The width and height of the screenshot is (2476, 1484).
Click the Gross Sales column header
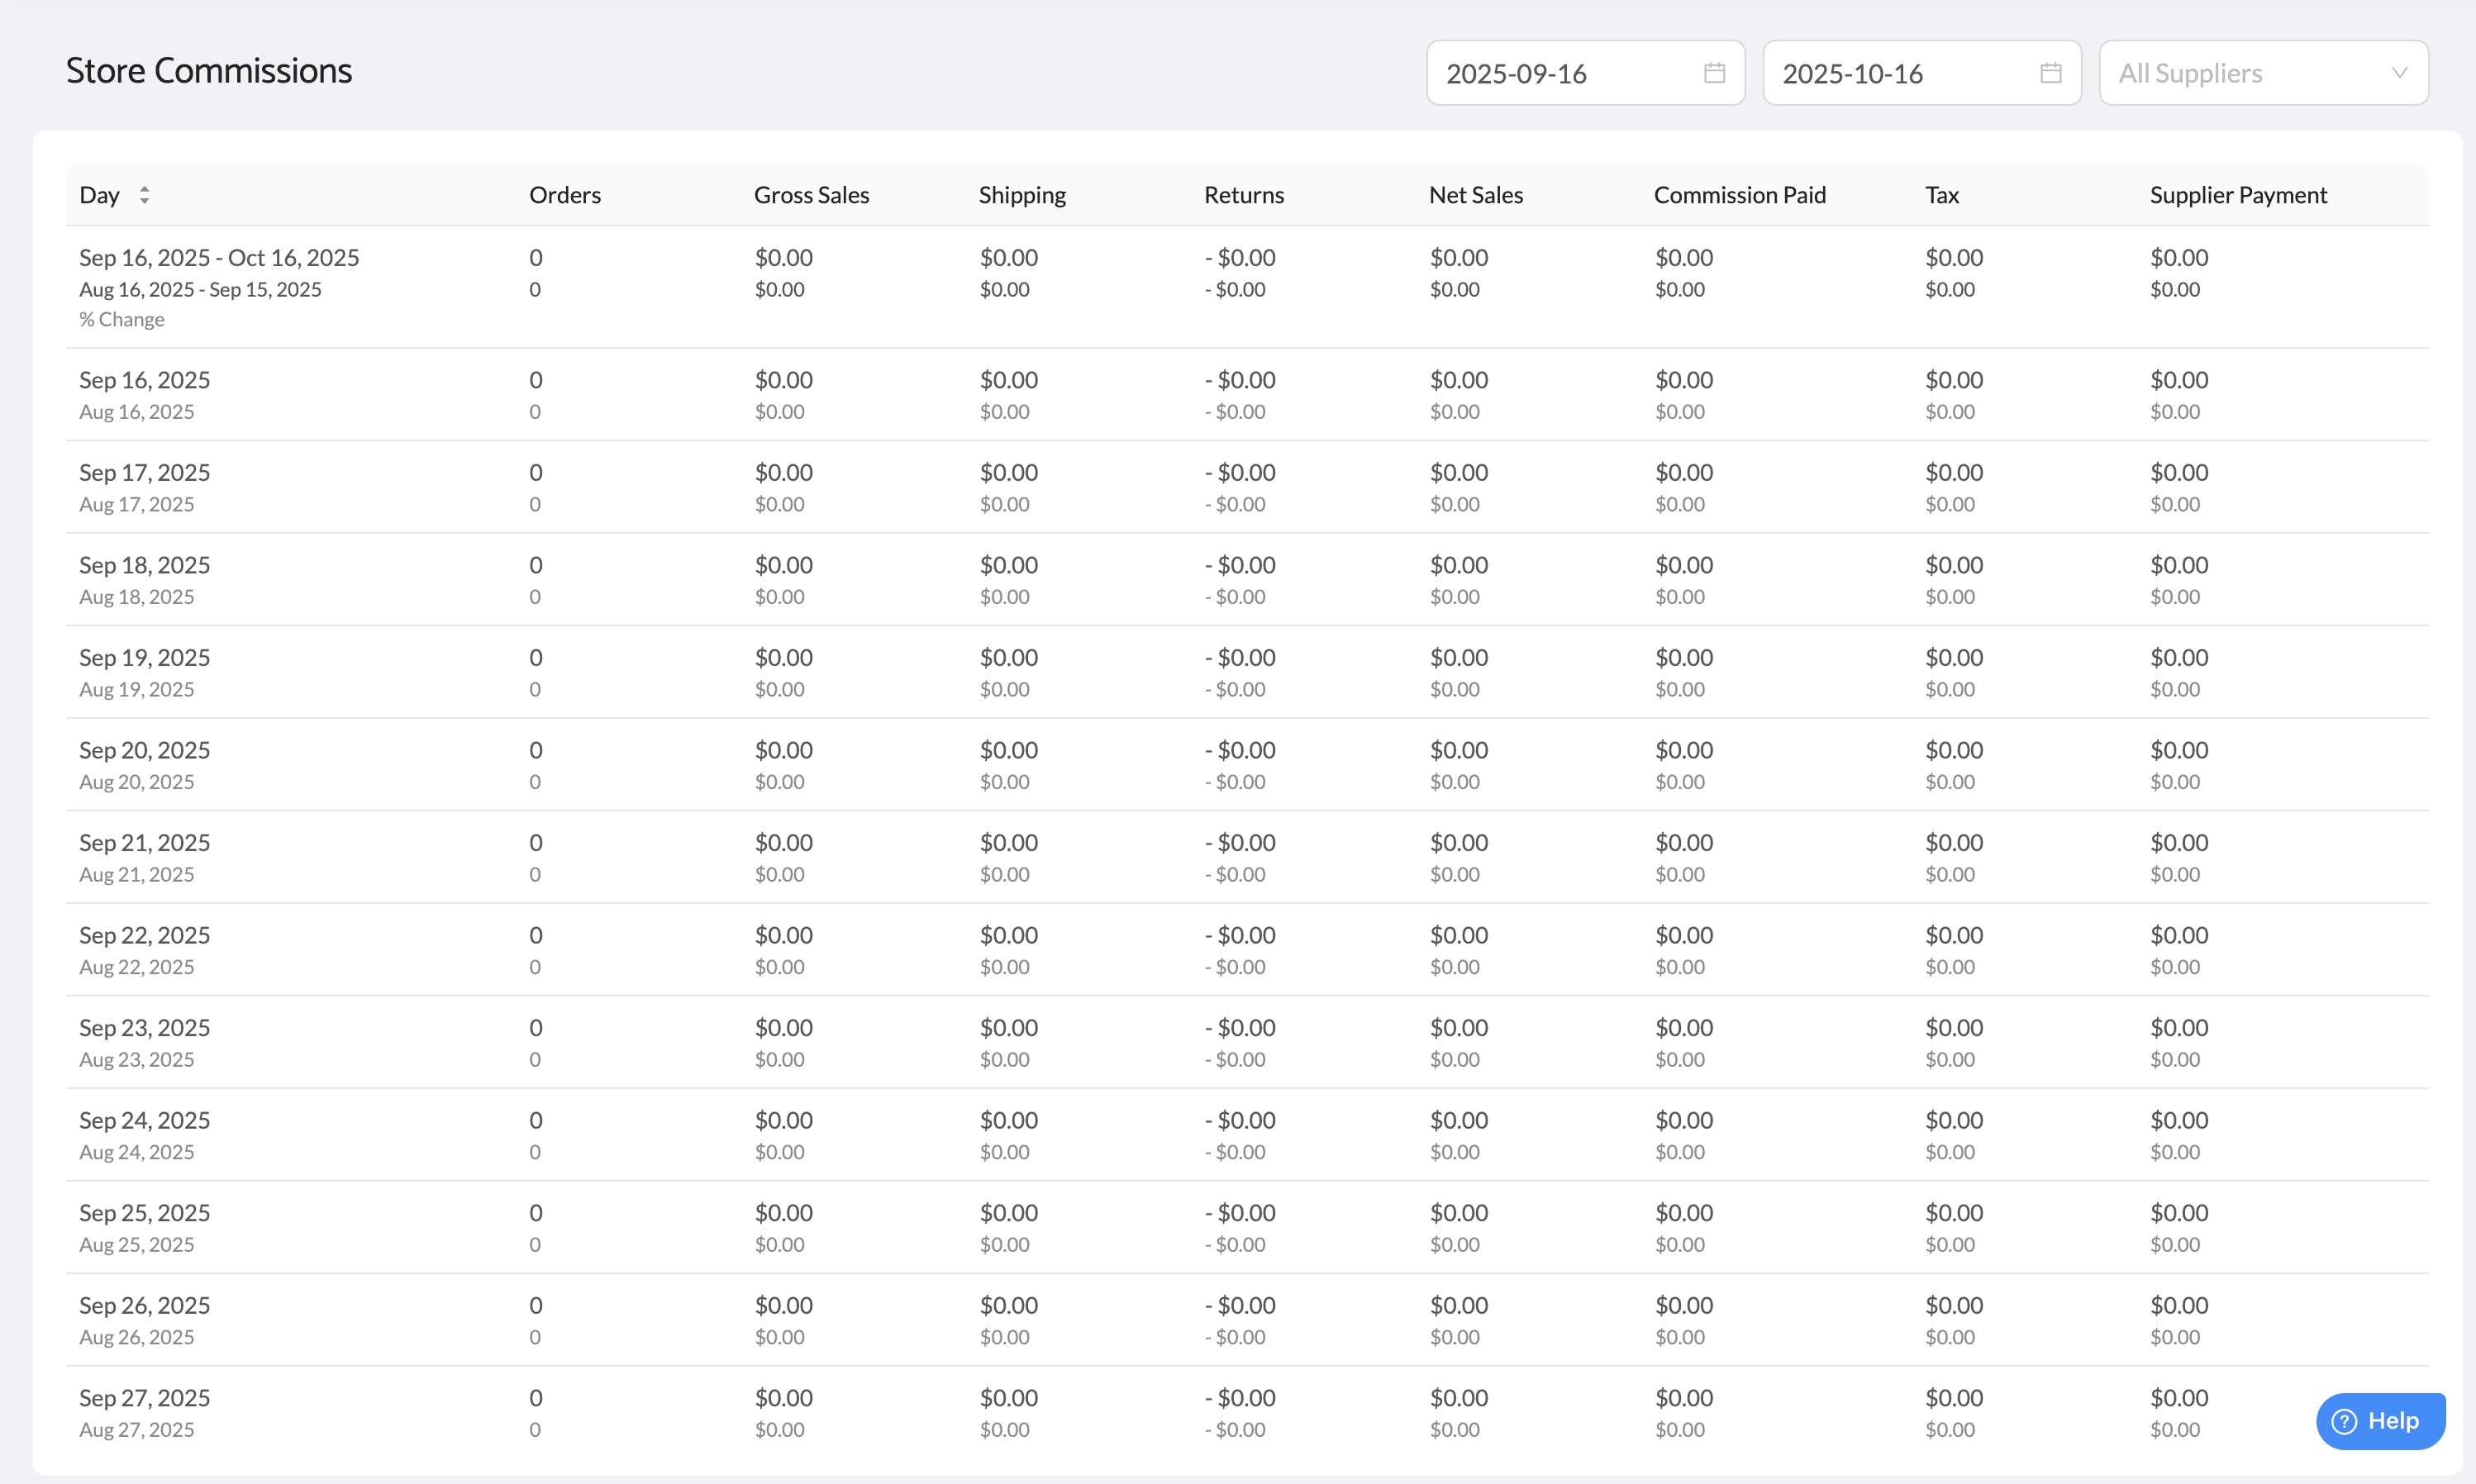811,195
